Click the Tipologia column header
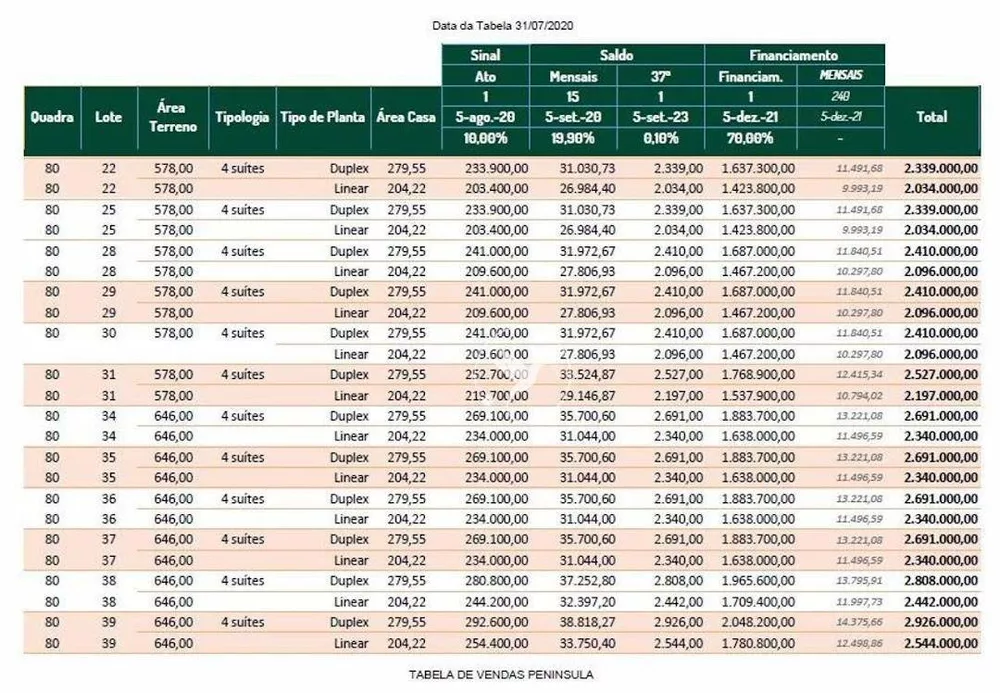Image resolution: width=1000 pixels, height=693 pixels. [242, 117]
